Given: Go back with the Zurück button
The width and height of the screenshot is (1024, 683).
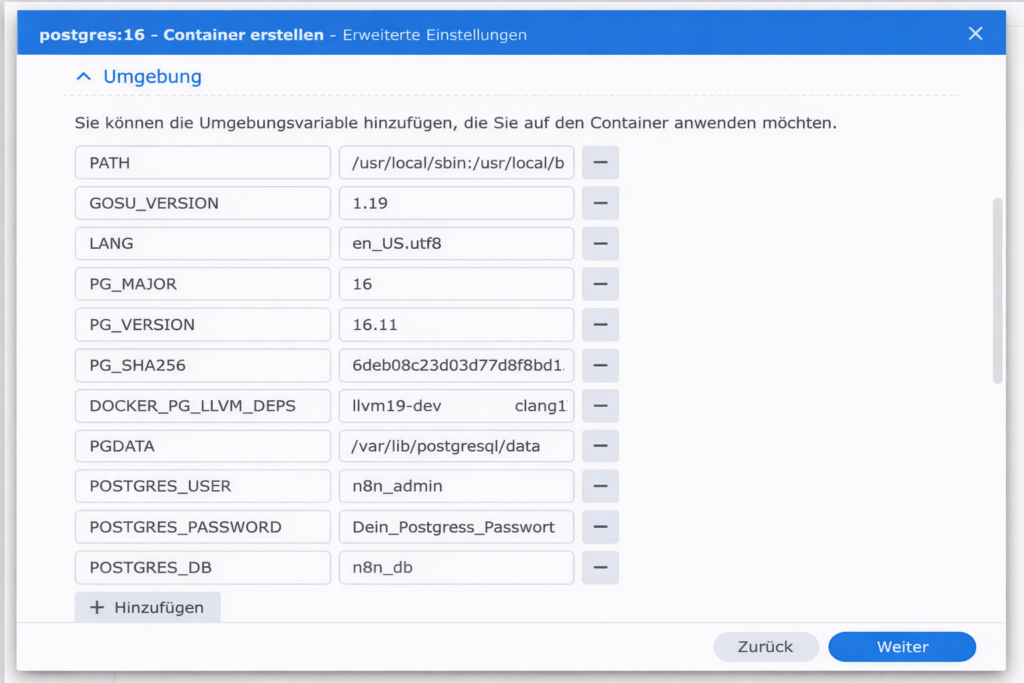Looking at the screenshot, I should [765, 647].
